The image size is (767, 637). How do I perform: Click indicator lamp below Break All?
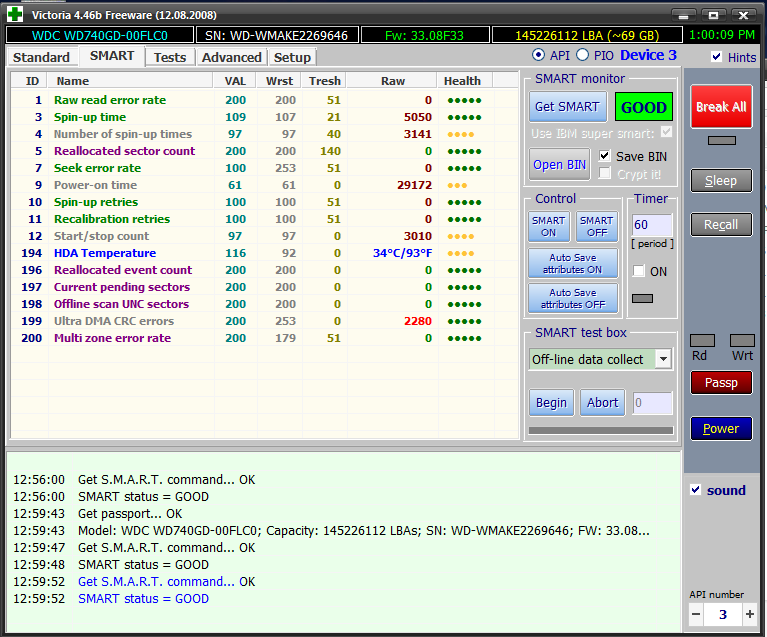click(722, 141)
